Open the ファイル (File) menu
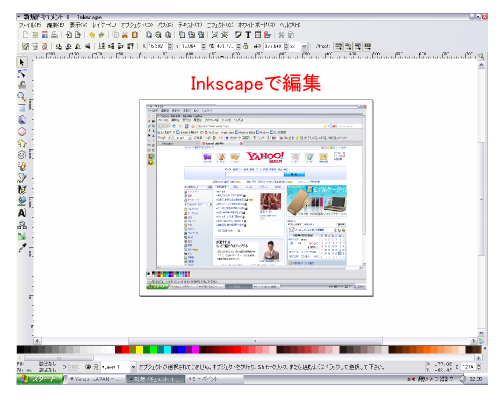Screen dimensions: 500x400 [30, 25]
